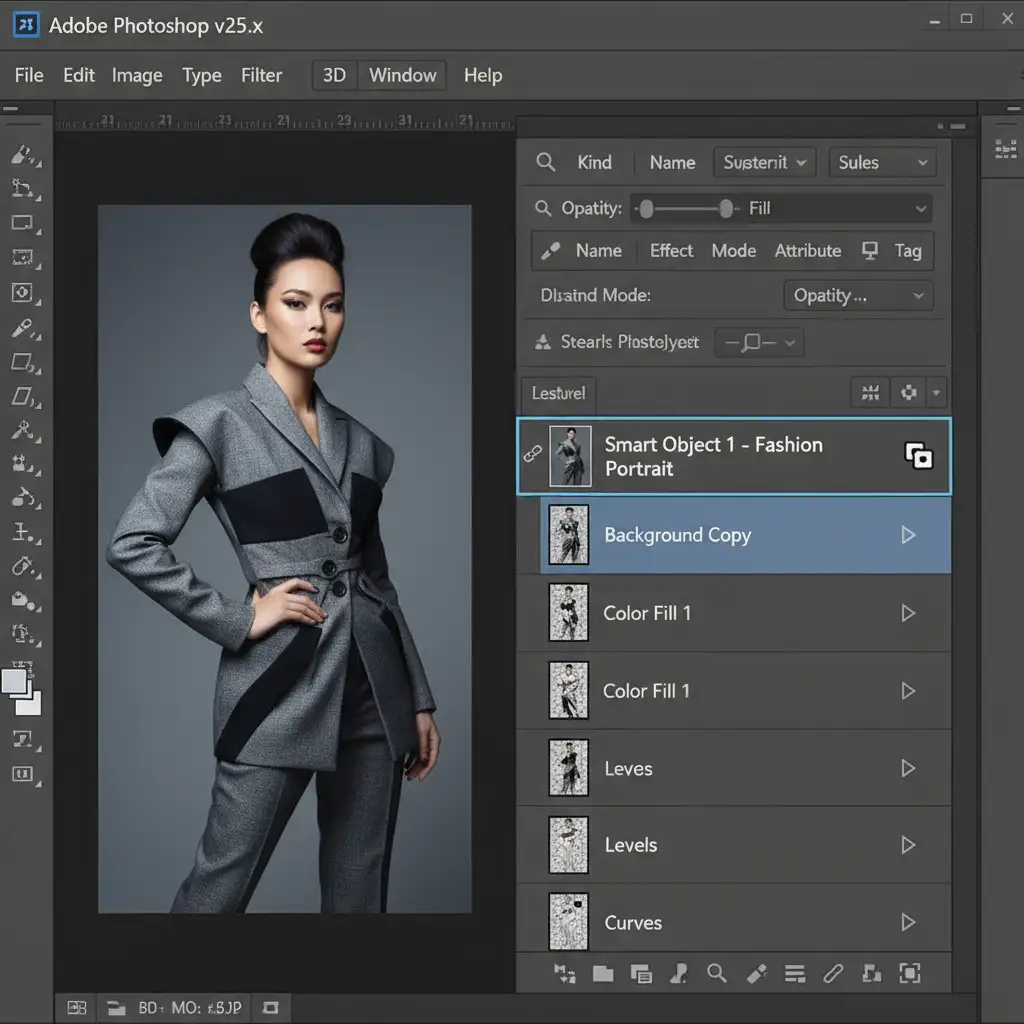Switch to the Lesturel tab
1024x1024 pixels.
click(559, 393)
